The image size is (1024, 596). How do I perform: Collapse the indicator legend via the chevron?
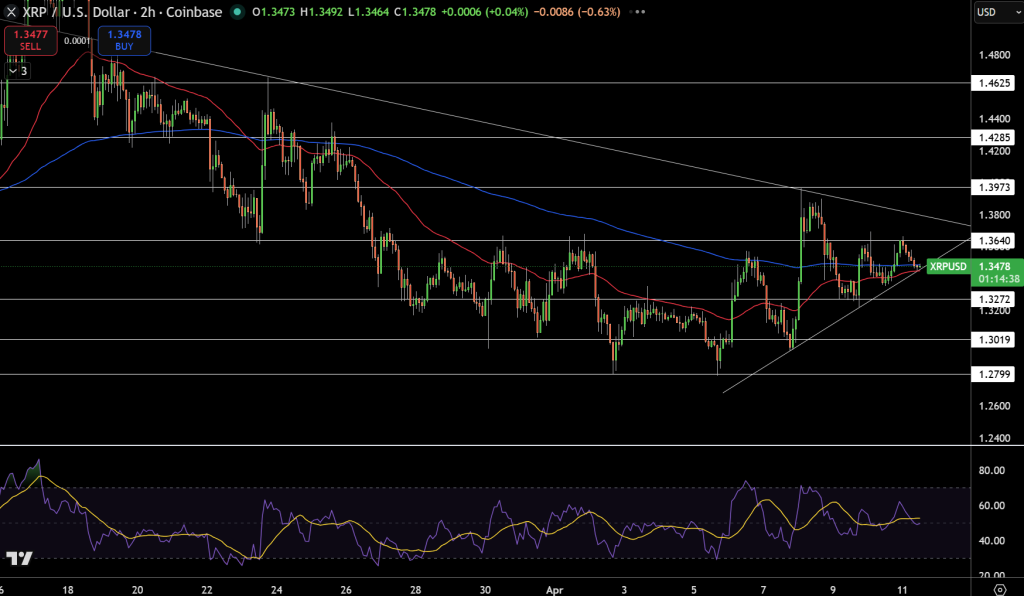[x=11, y=71]
